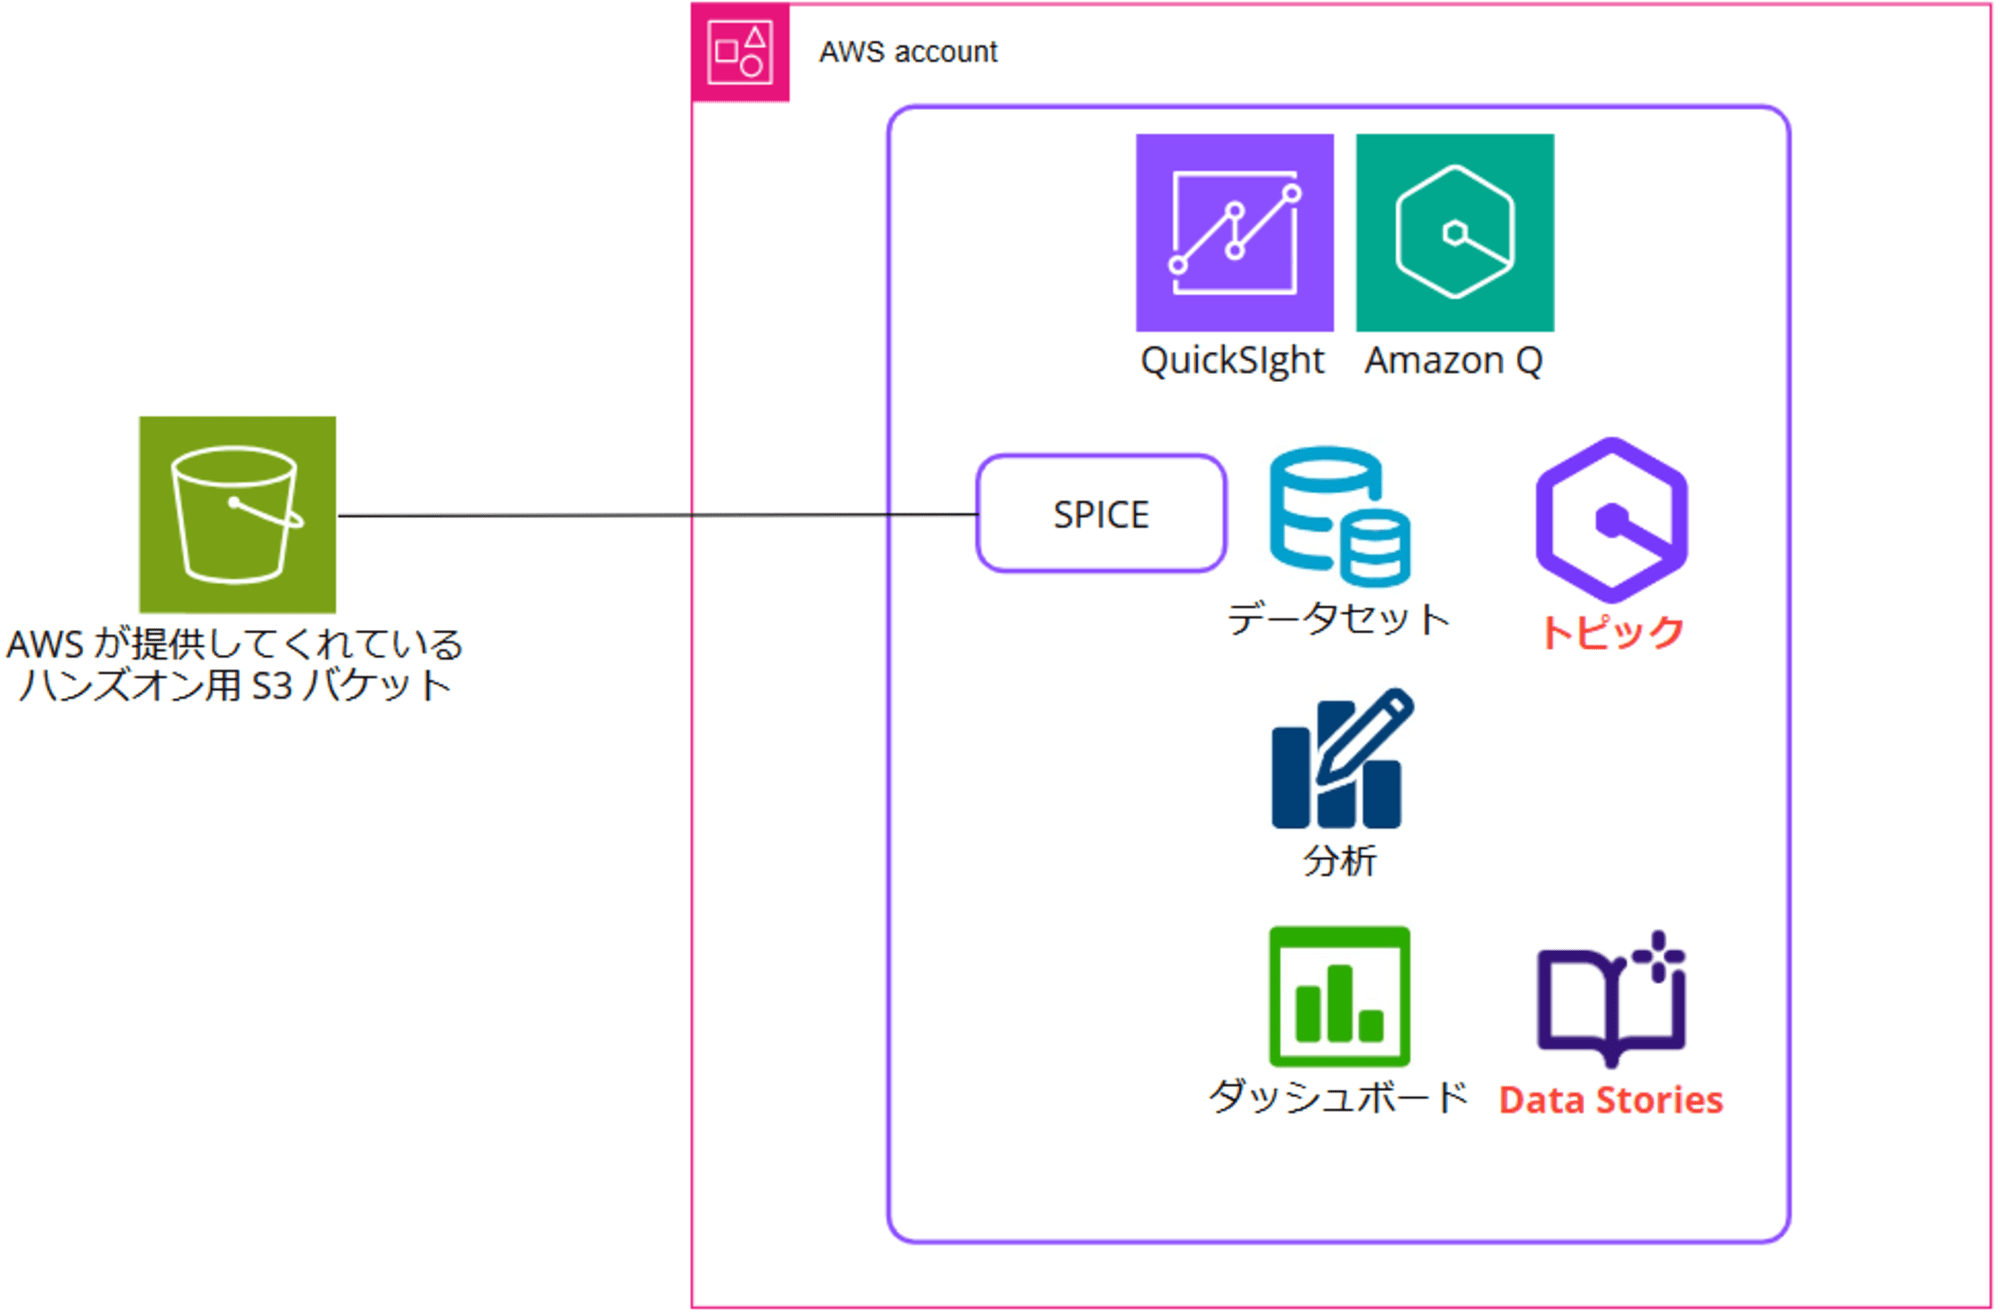The width and height of the screenshot is (2000, 1313).
Task: Click the pink AWS account group icon
Action: pos(740,52)
